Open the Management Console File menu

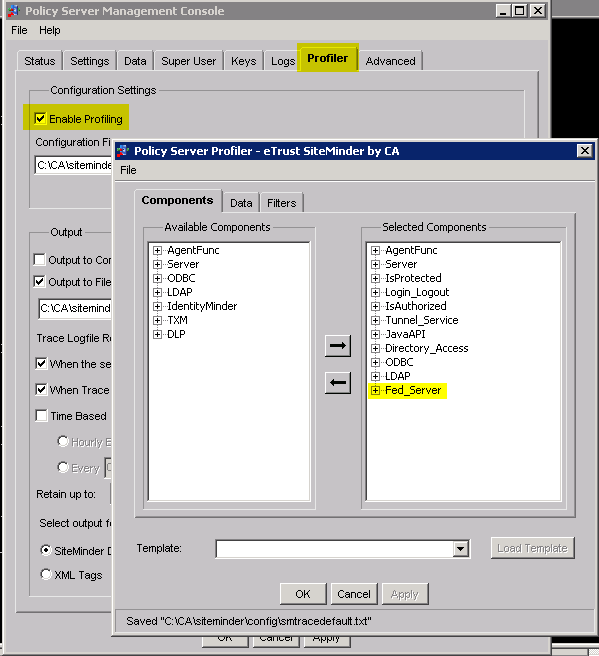click(19, 30)
